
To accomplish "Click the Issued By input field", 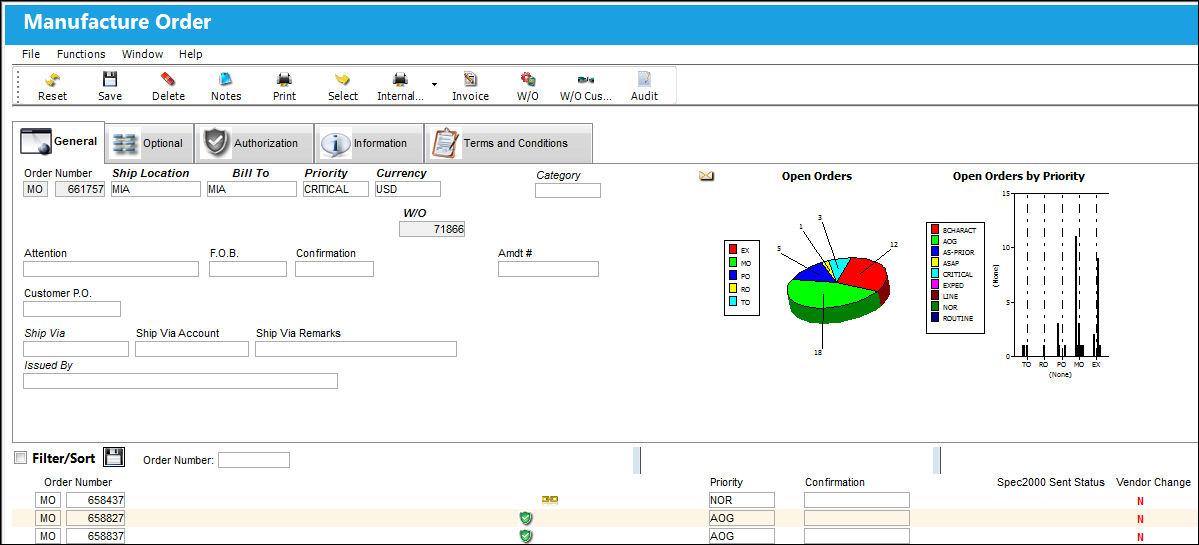I will (x=180, y=381).
